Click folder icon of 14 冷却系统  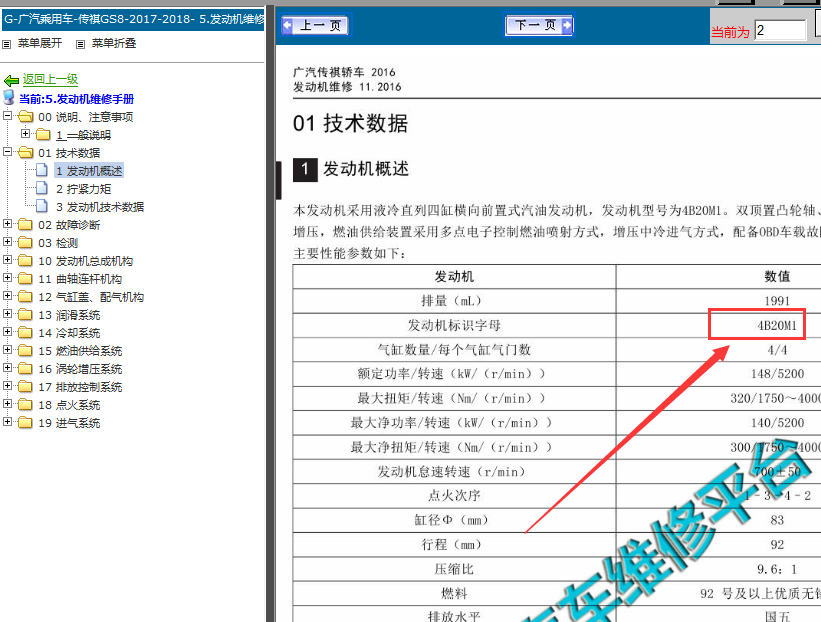click(x=25, y=332)
